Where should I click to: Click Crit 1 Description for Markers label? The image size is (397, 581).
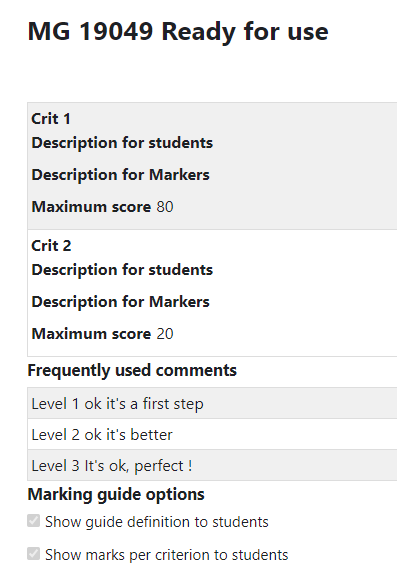pos(120,175)
